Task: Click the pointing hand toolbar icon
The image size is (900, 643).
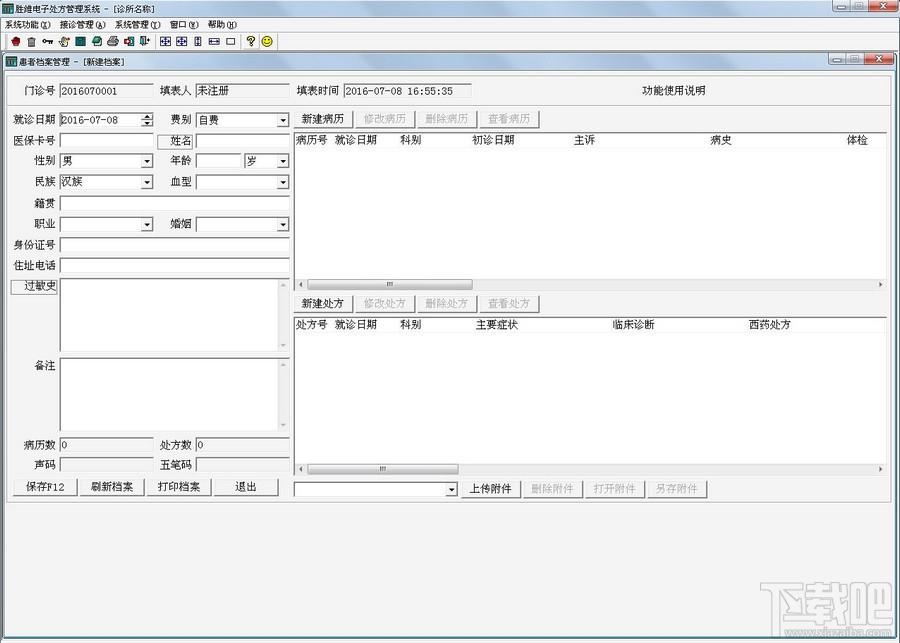Action: [64, 41]
